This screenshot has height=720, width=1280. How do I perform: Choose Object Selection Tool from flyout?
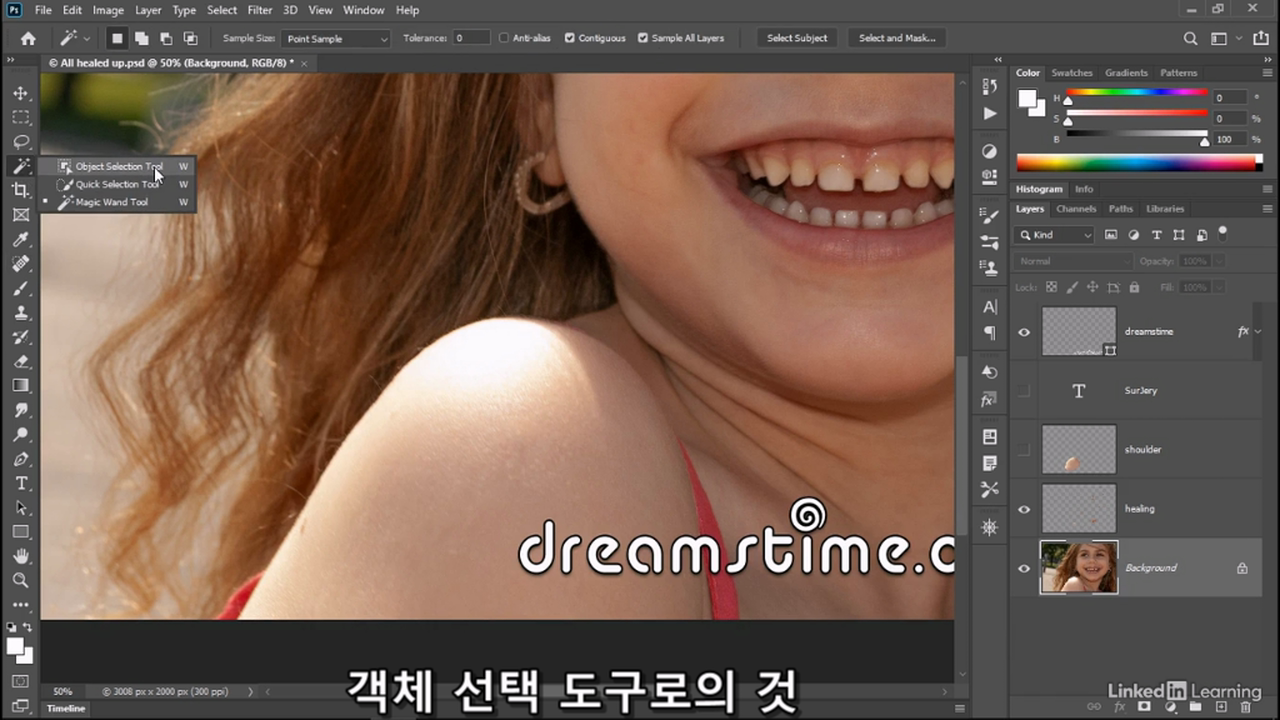(x=118, y=166)
